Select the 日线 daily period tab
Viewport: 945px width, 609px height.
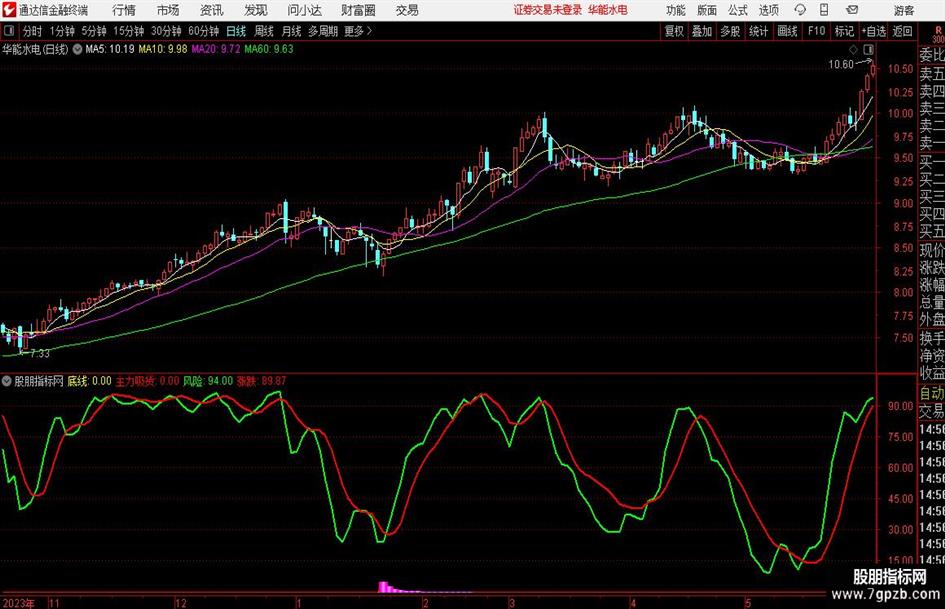(x=236, y=31)
